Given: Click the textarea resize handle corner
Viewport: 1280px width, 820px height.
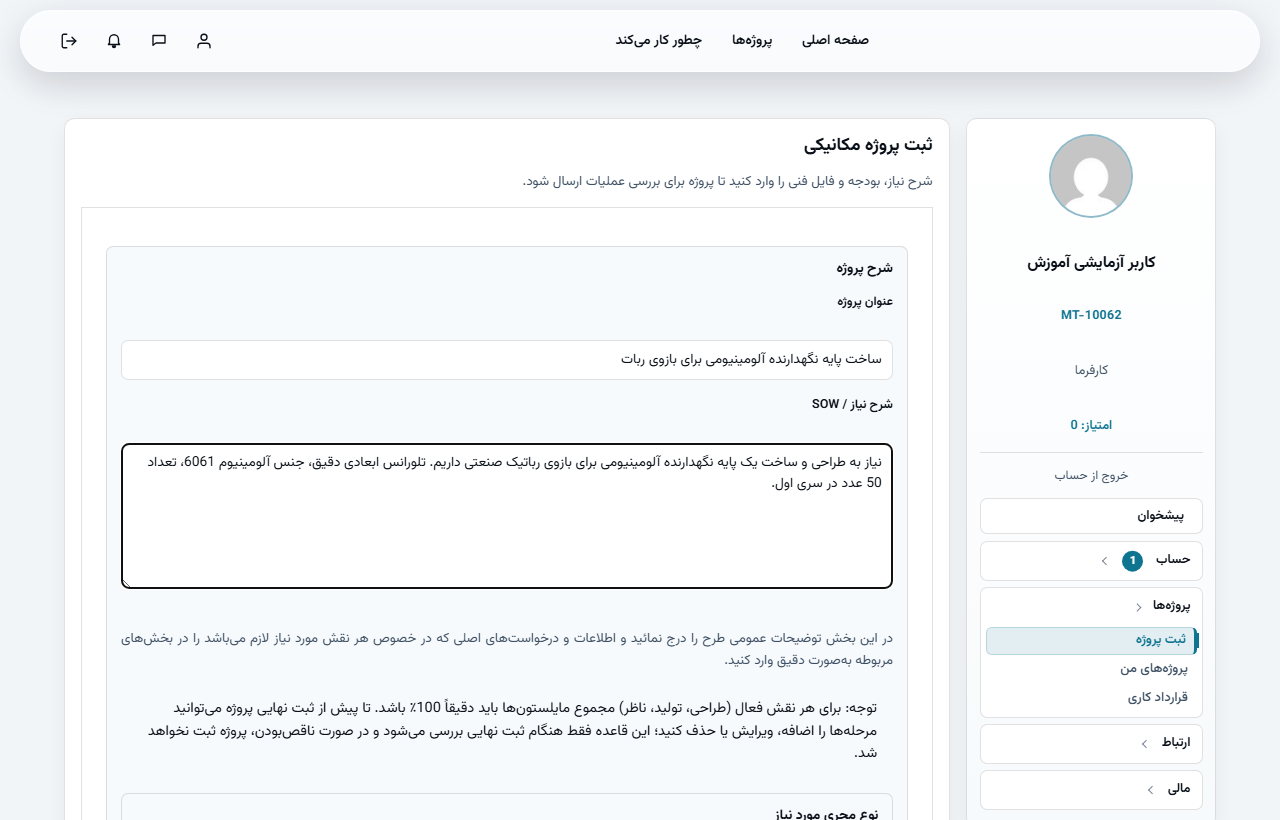Looking at the screenshot, I should [x=127, y=583].
